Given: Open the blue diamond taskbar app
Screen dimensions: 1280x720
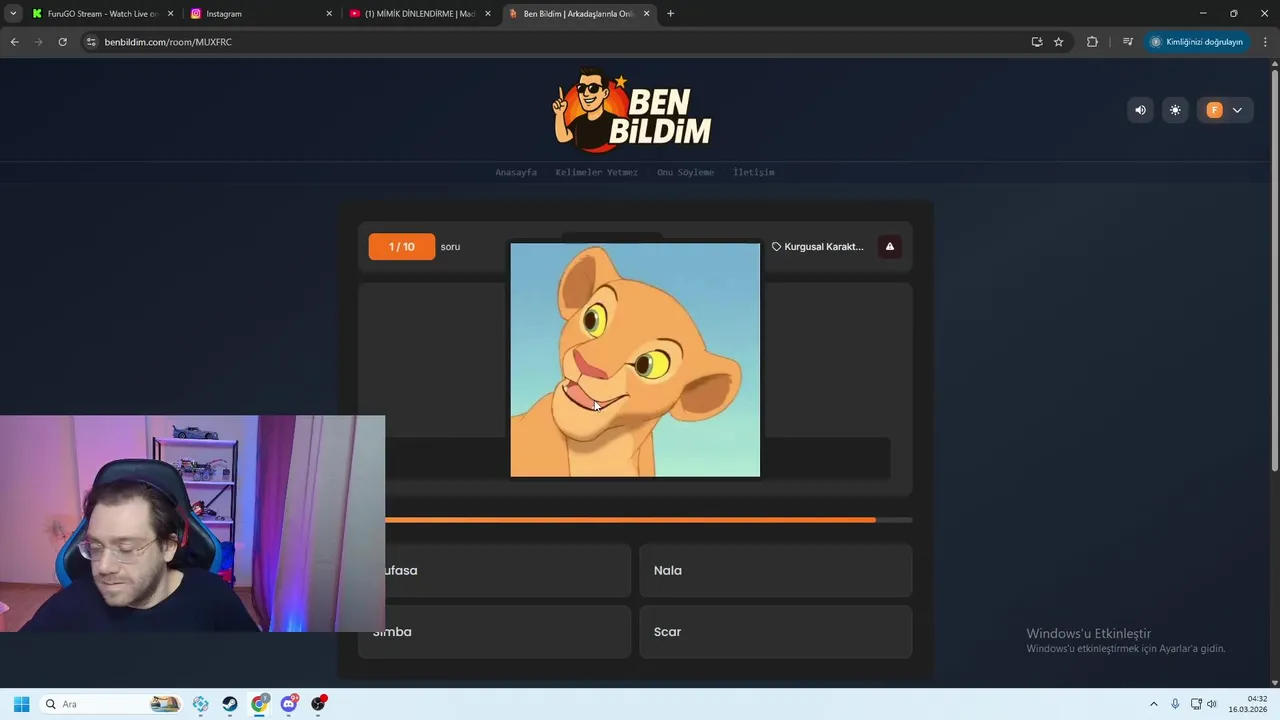Looking at the screenshot, I should coord(201,704).
